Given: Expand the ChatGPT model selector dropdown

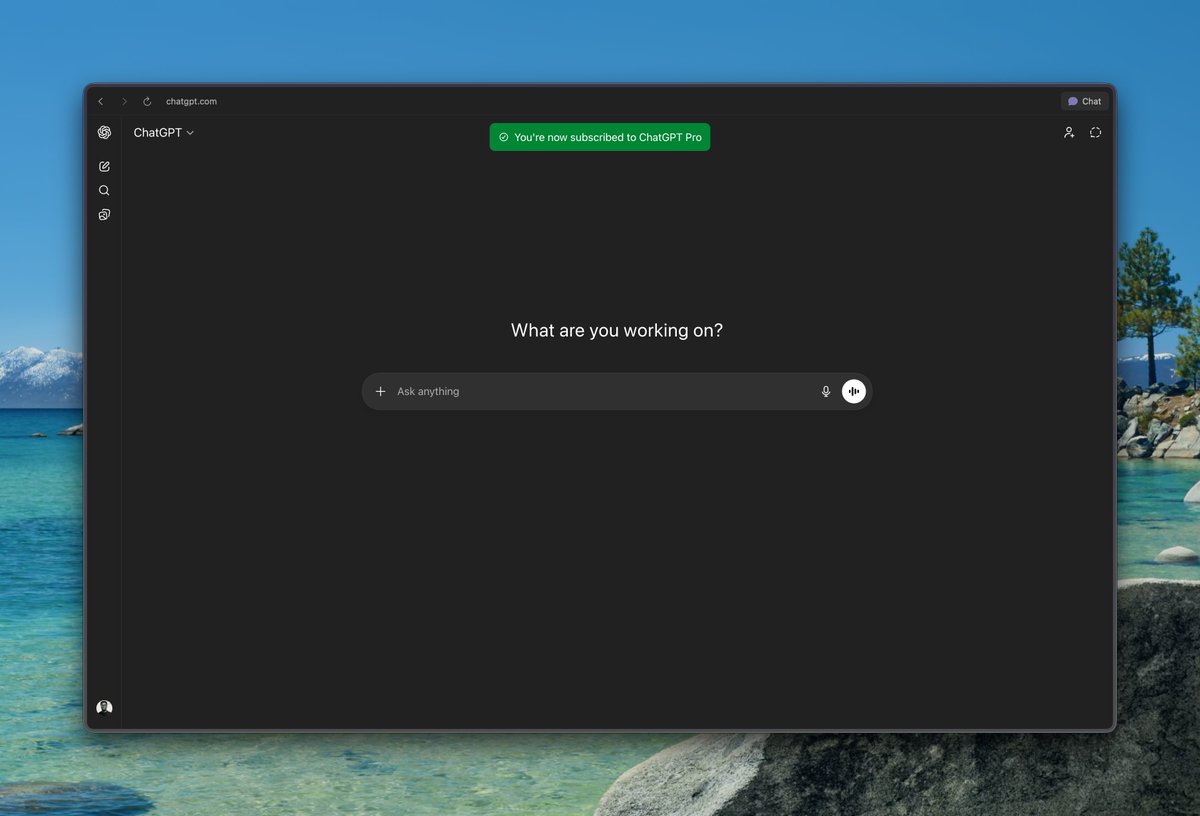Looking at the screenshot, I should click(164, 132).
